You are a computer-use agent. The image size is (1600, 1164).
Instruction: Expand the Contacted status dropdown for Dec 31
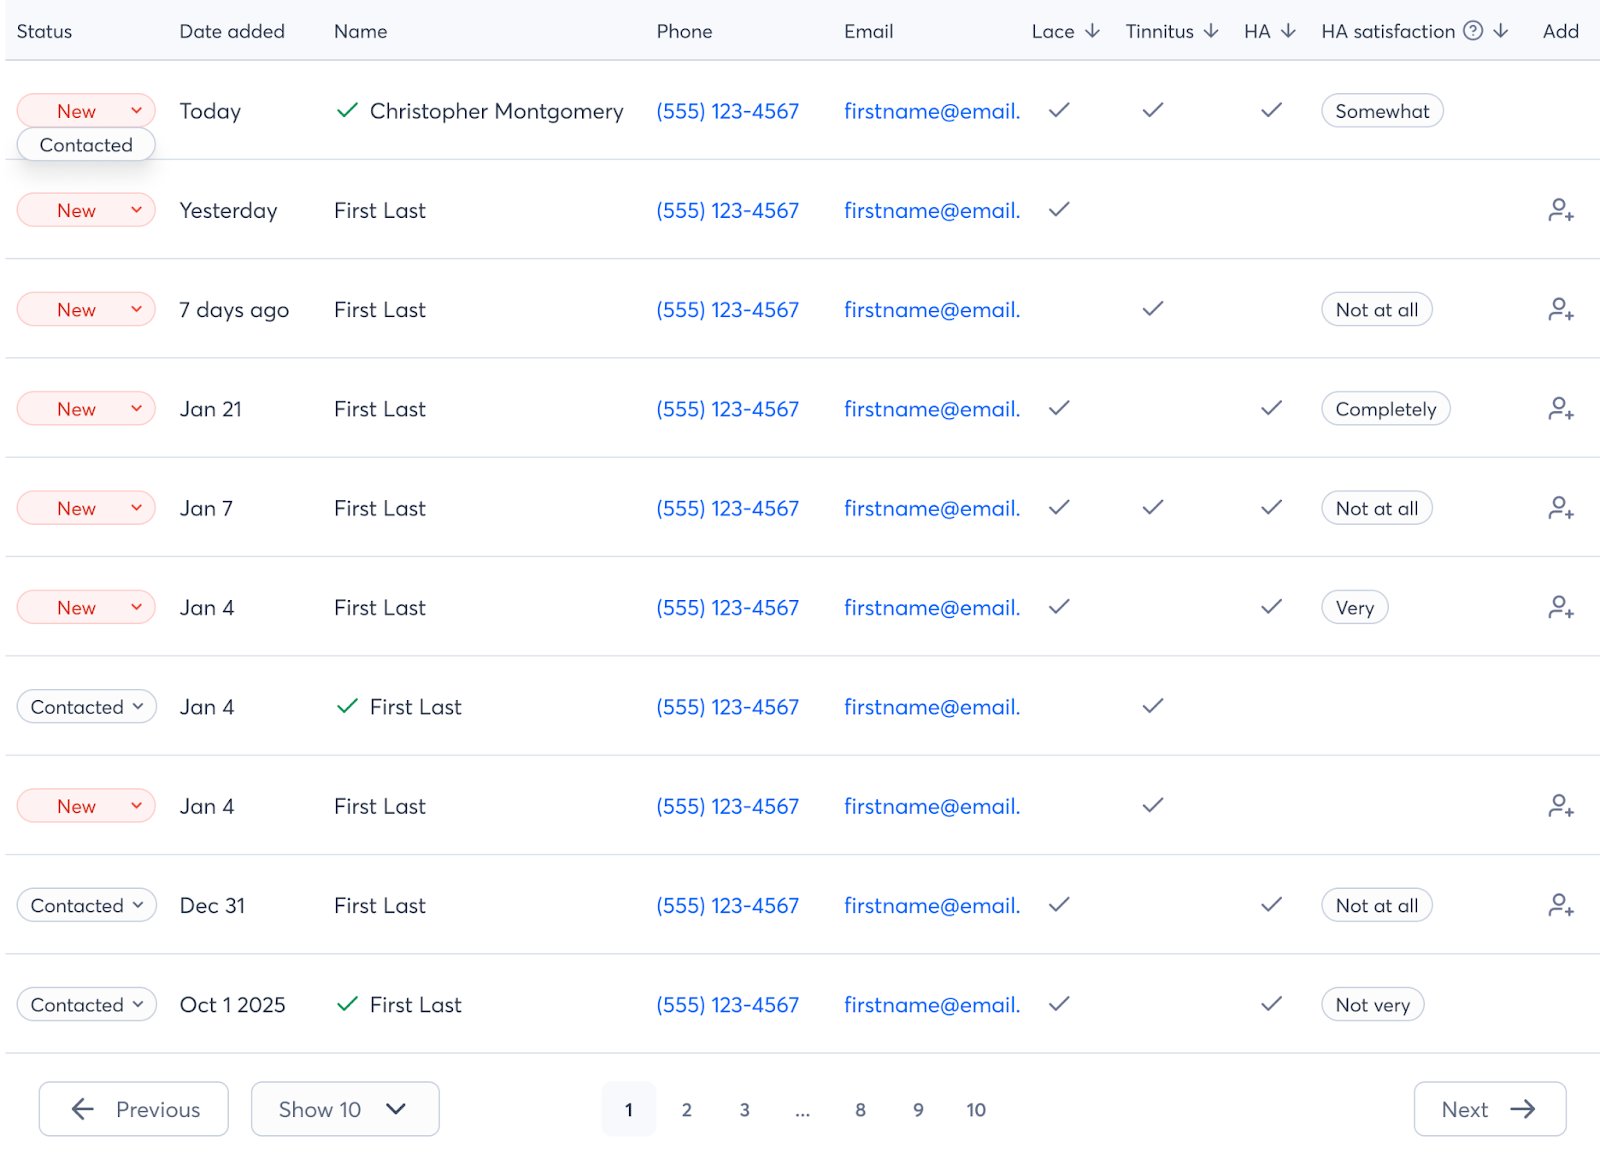(x=87, y=905)
